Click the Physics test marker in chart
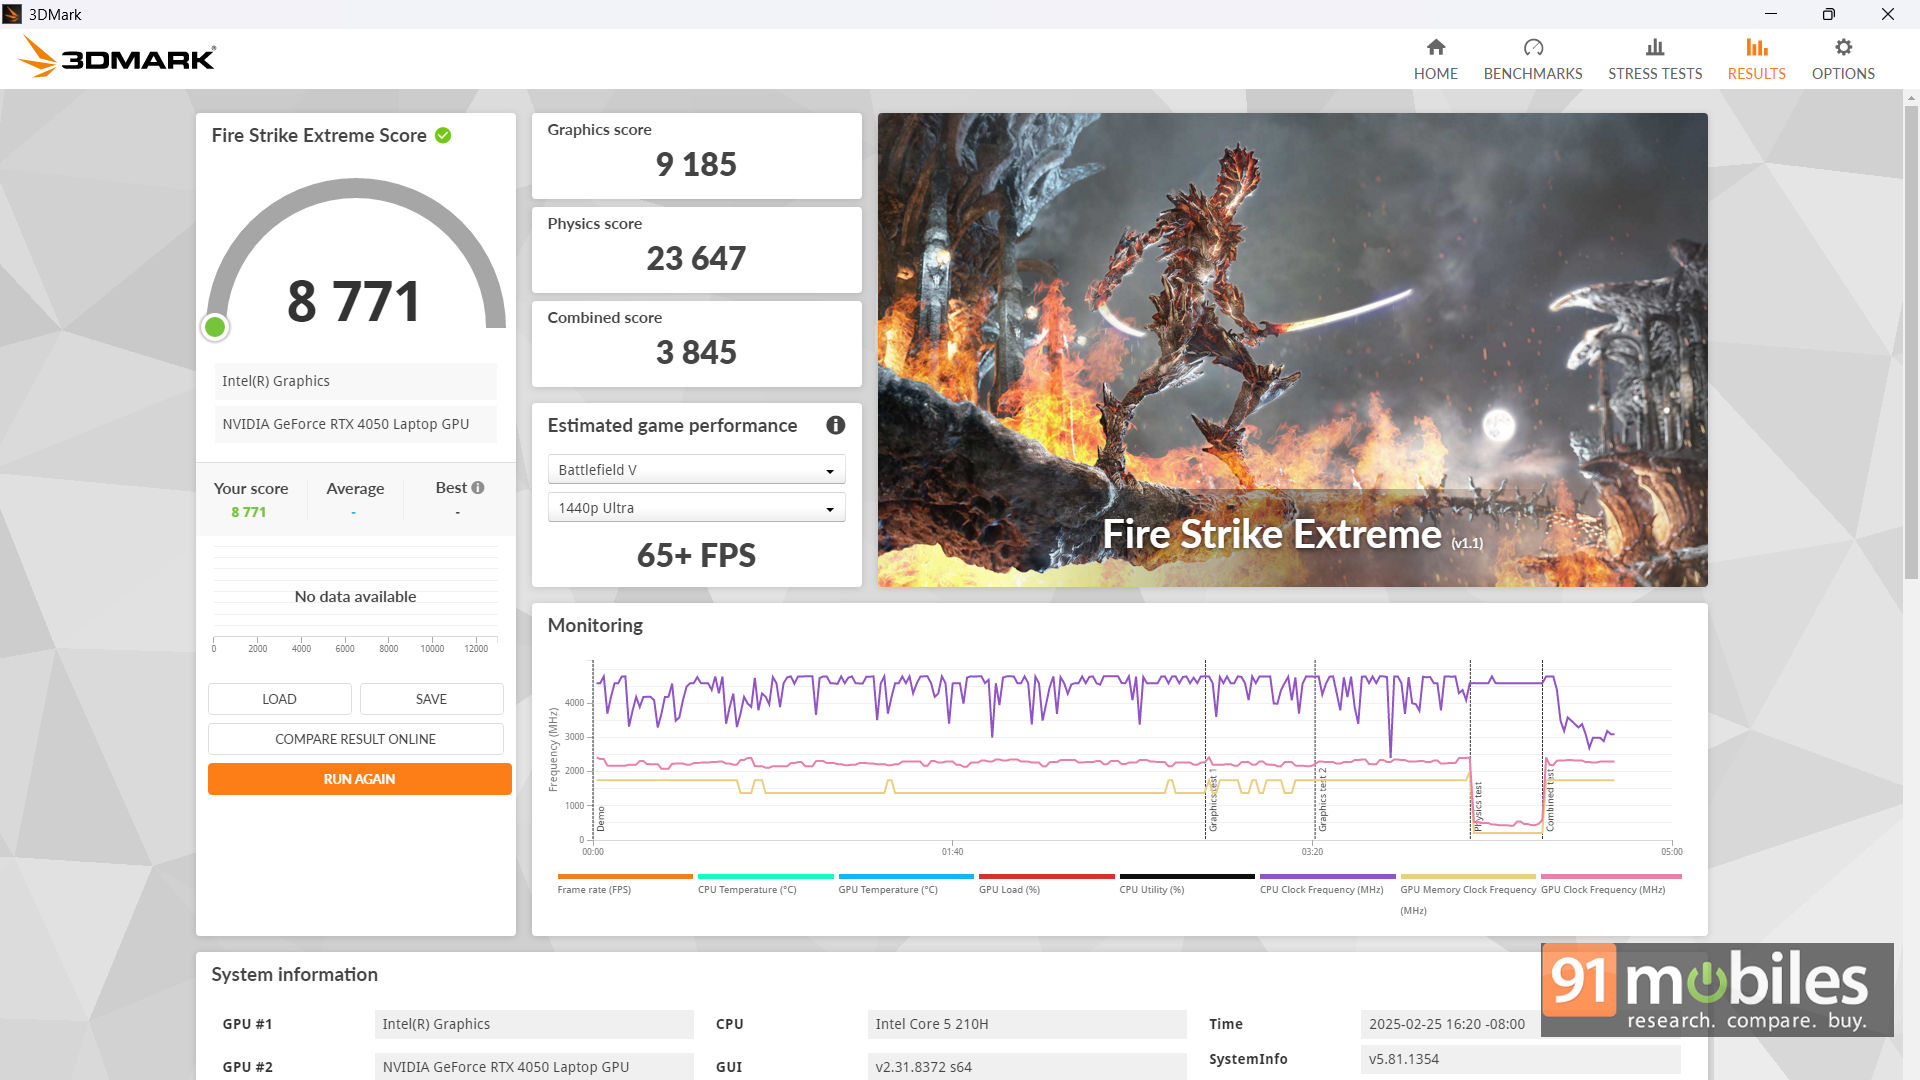Image resolution: width=1920 pixels, height=1080 pixels. (x=1477, y=807)
